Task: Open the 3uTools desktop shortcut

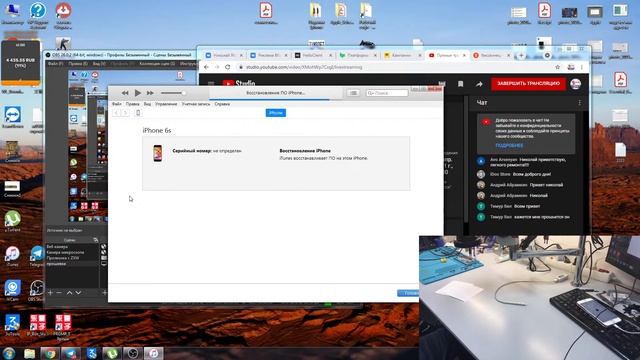Action: tap(12, 324)
